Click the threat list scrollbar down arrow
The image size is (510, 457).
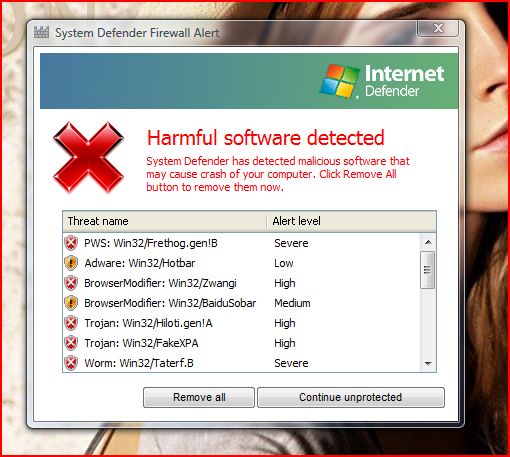coord(428,363)
